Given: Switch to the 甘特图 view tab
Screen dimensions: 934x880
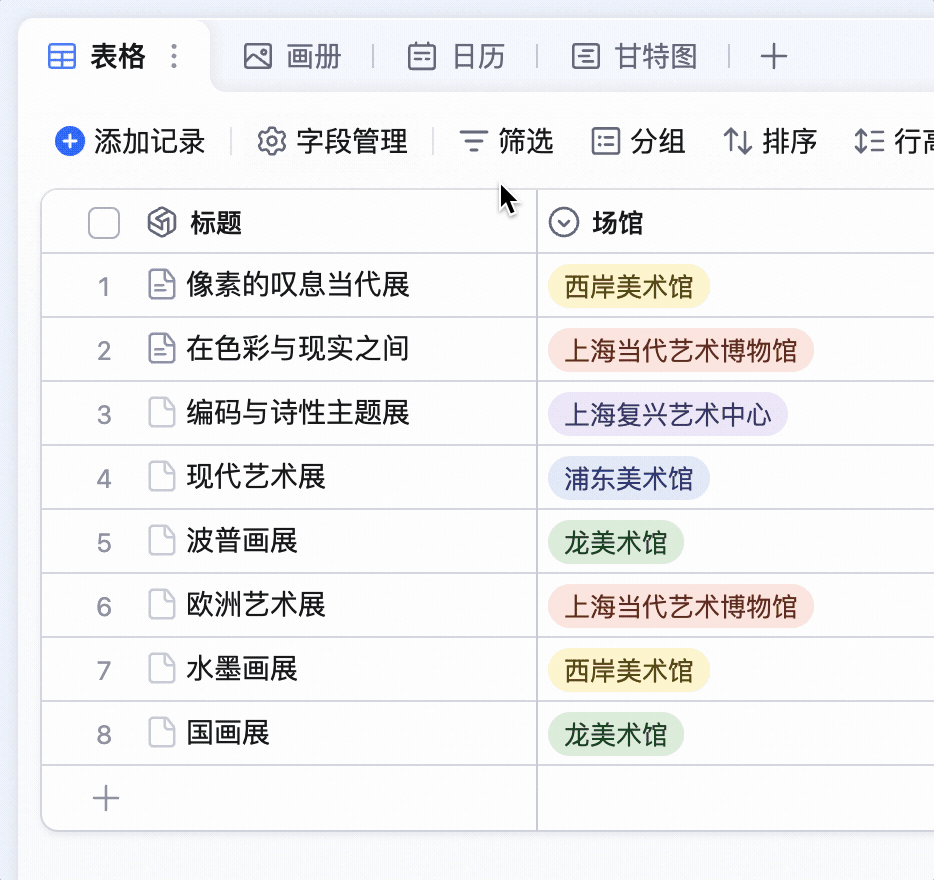Looking at the screenshot, I should tap(634, 57).
